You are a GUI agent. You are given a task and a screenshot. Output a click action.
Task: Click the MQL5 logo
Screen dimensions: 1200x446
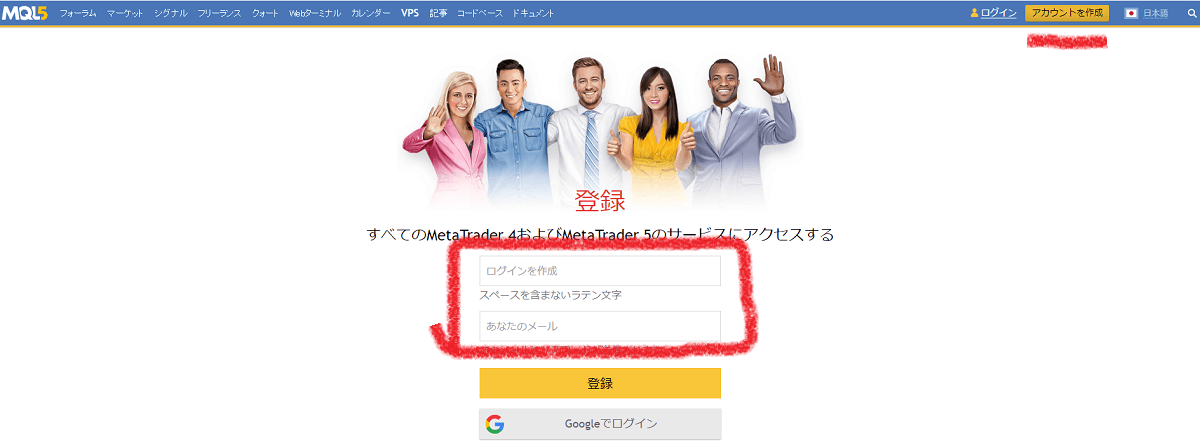pyautogui.click(x=25, y=13)
